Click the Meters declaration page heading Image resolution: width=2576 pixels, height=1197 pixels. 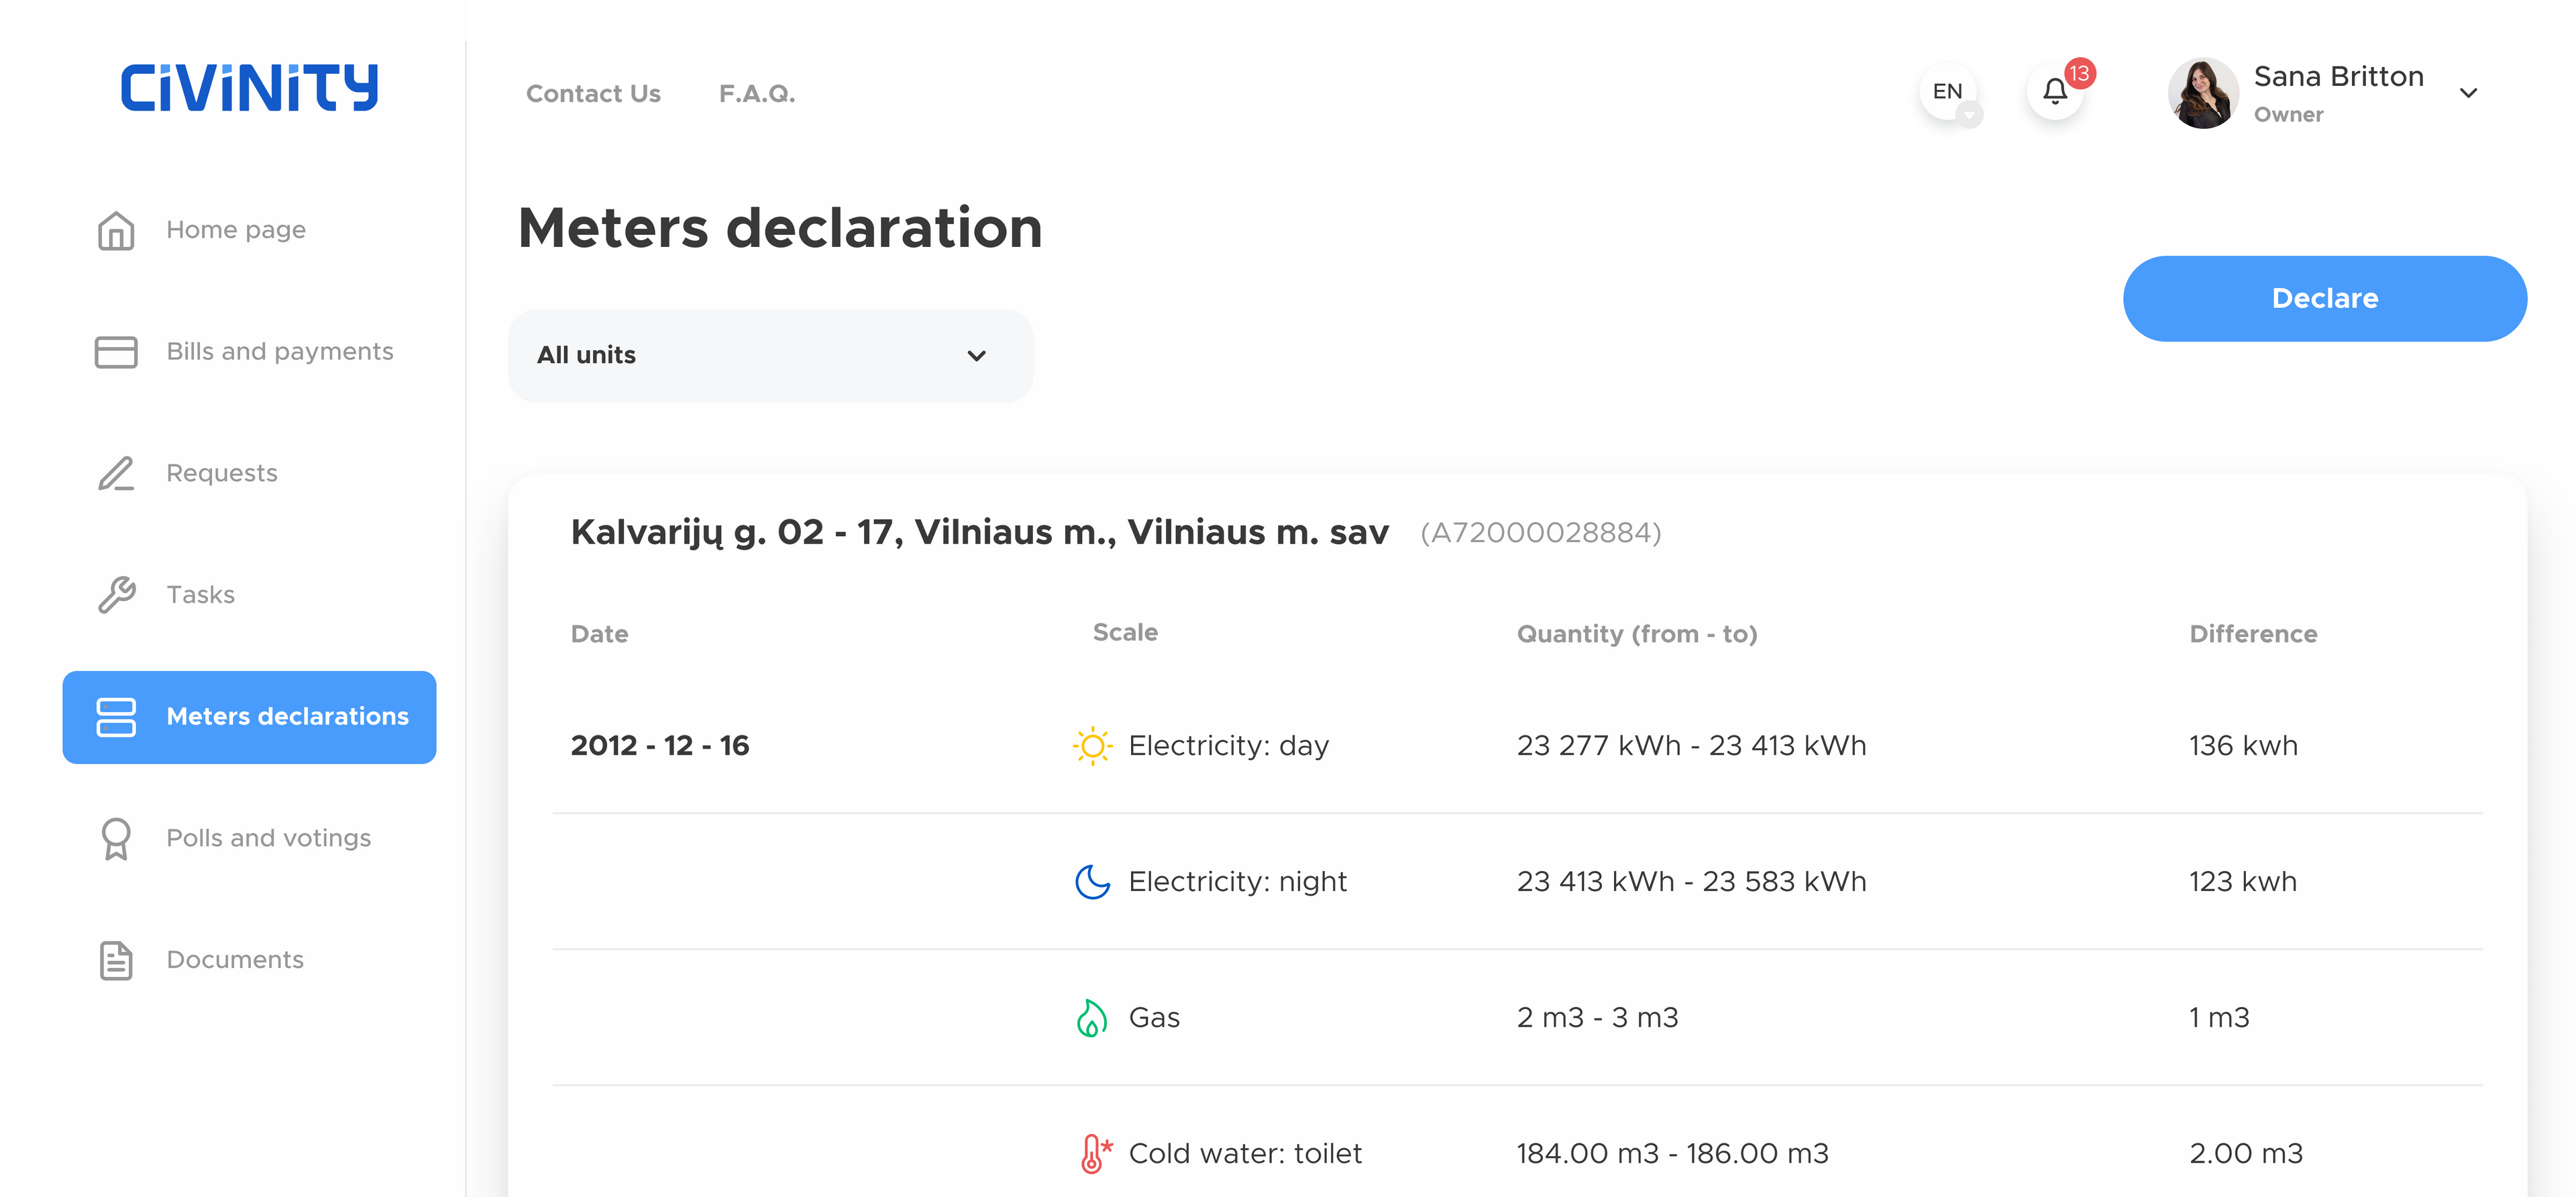tap(780, 228)
